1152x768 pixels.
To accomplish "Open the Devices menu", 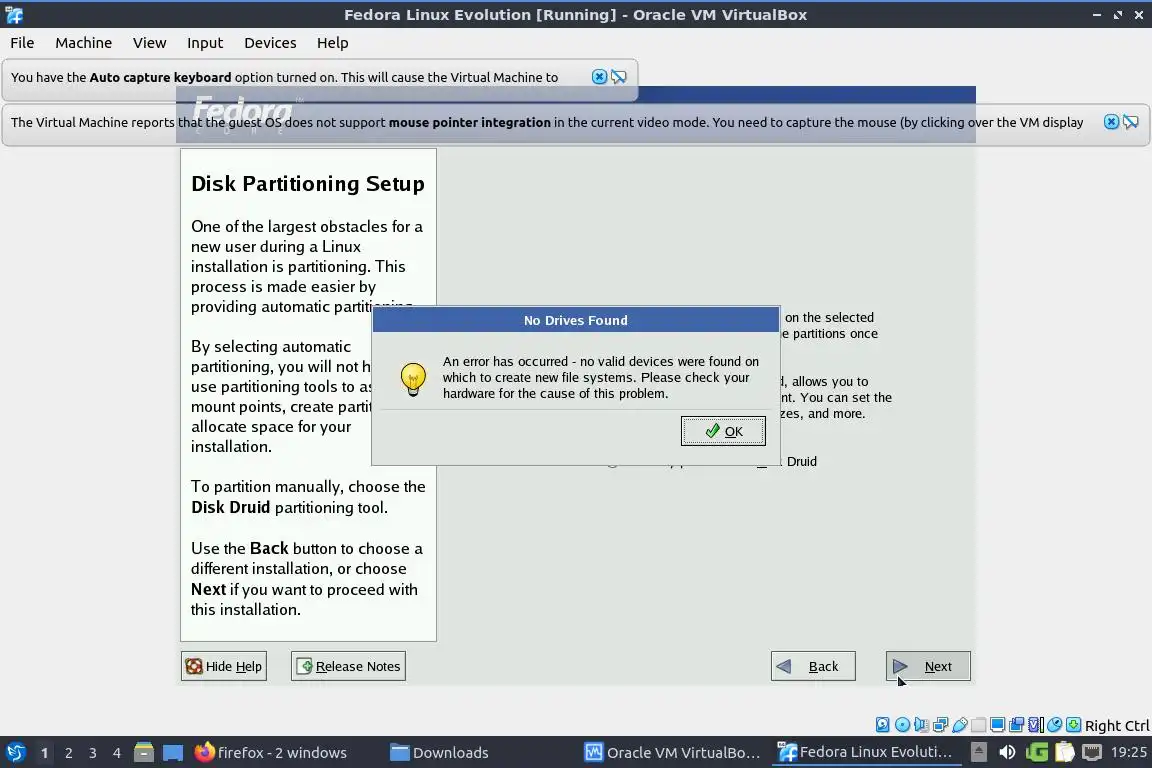I will [x=270, y=43].
